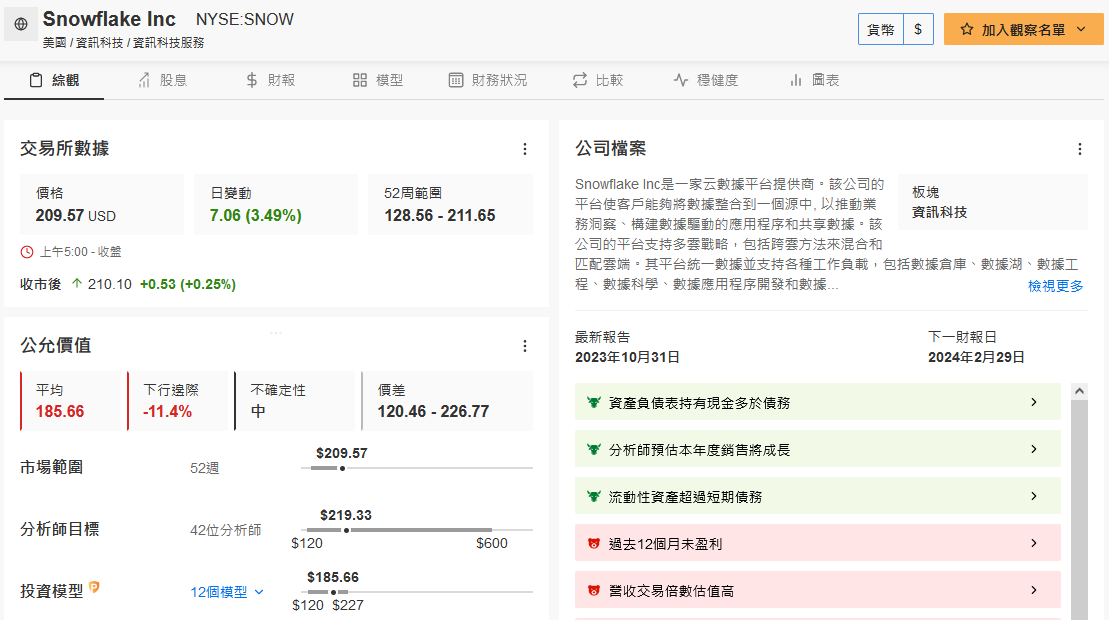This screenshot has height=620, width=1109.
Task: Click the bear icon on 營收交易倍數估值高
Action: pos(593,590)
